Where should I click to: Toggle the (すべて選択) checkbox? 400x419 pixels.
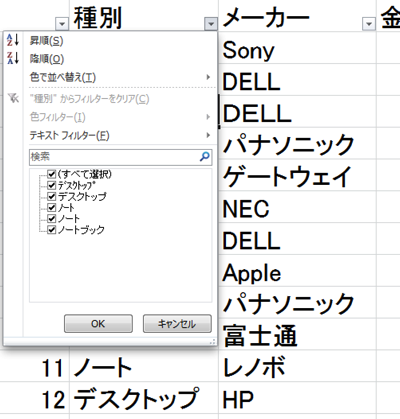click(51, 174)
